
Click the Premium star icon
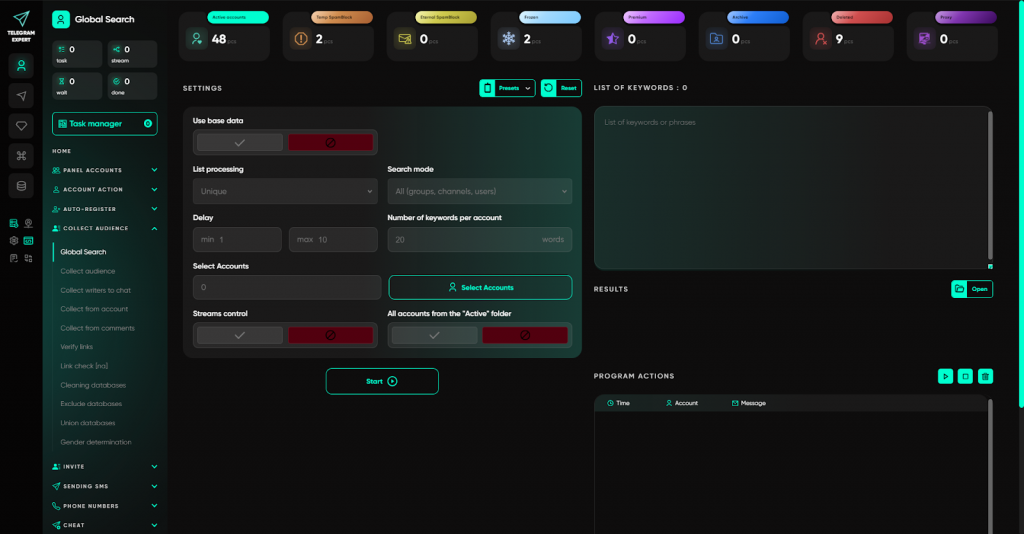coord(612,39)
